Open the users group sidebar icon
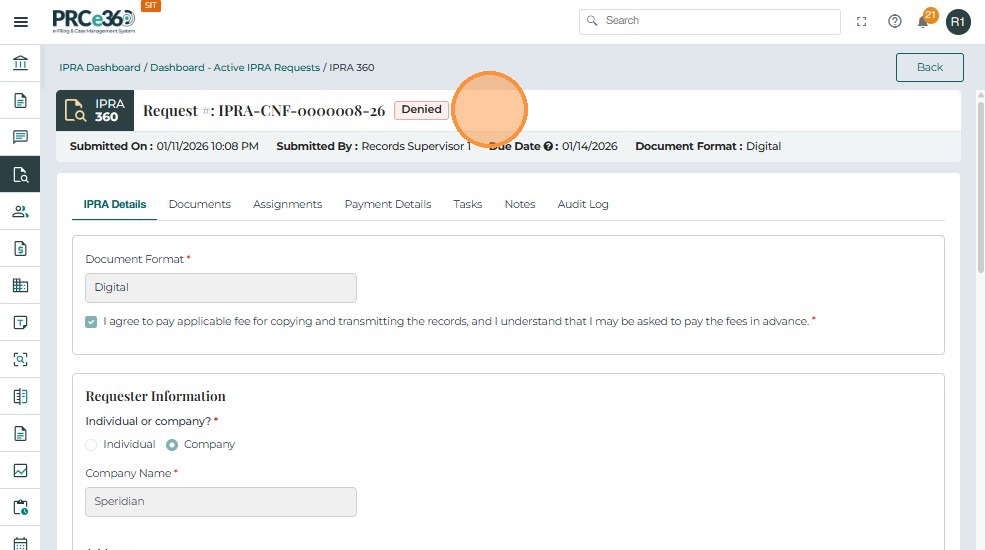Screen dimensions: 985x550 [20, 212]
